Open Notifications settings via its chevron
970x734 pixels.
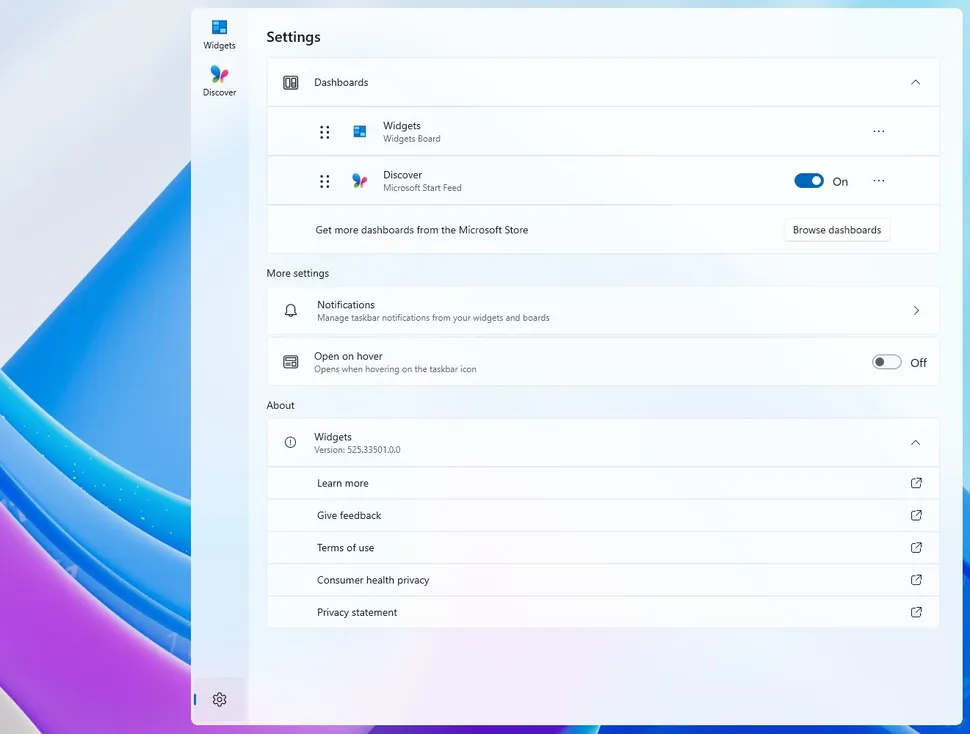tap(916, 310)
